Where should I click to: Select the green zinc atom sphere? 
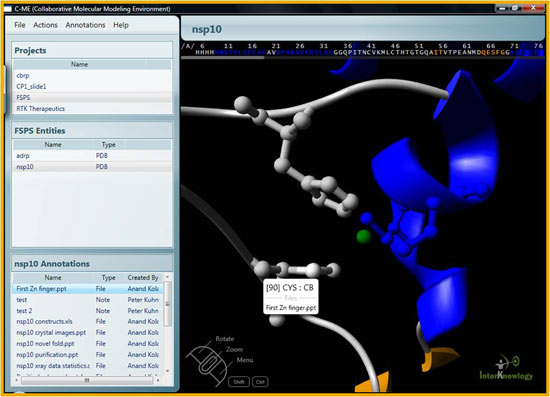(x=363, y=236)
